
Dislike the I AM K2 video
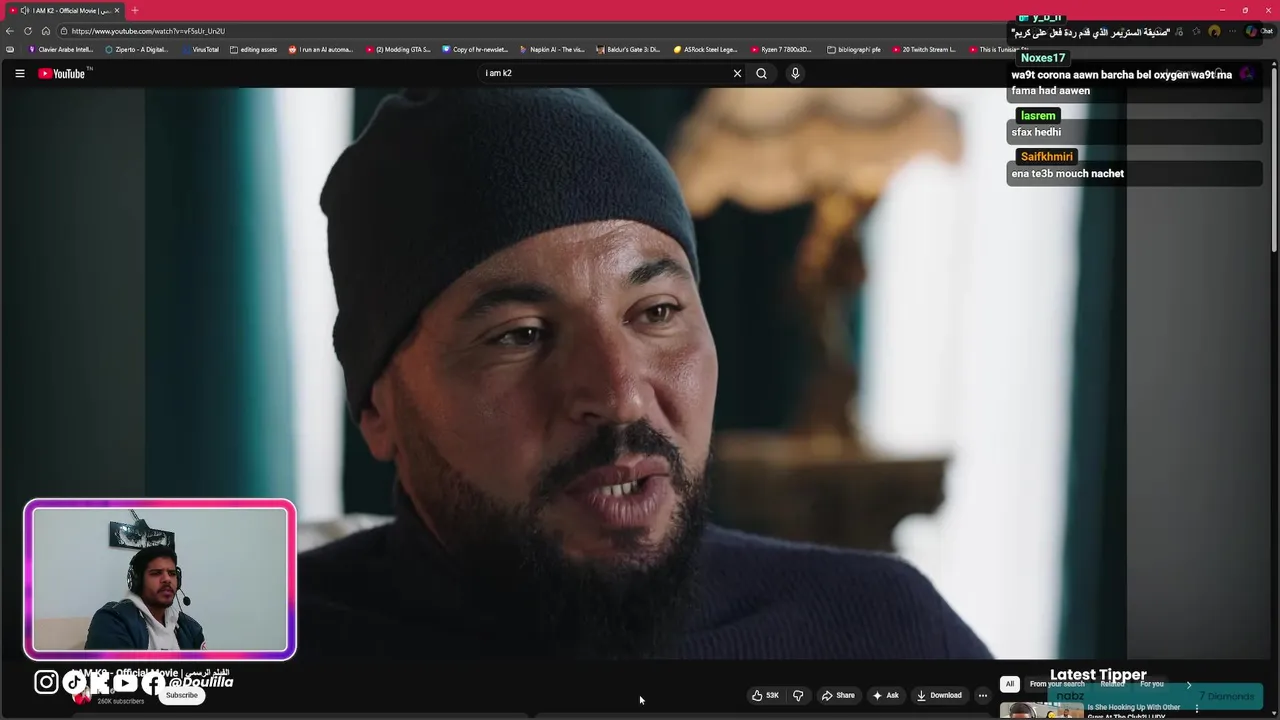tap(798, 695)
